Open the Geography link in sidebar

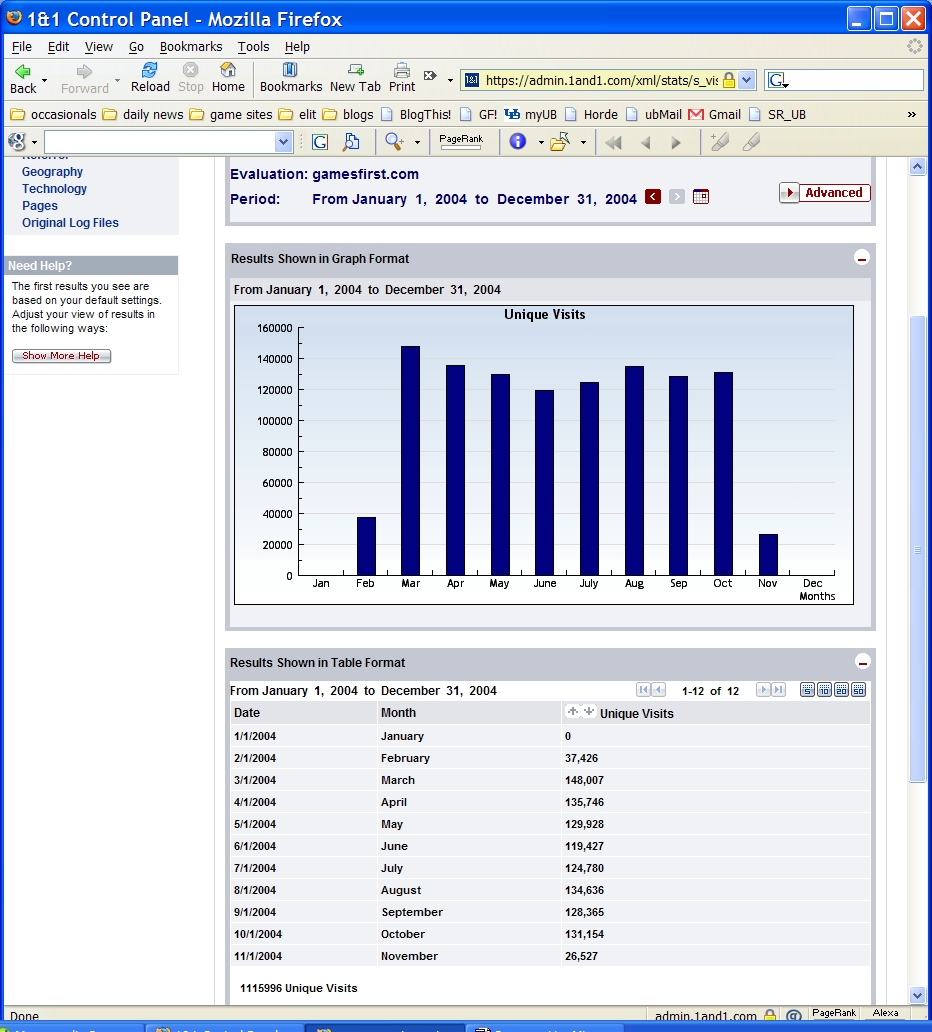click(52, 172)
